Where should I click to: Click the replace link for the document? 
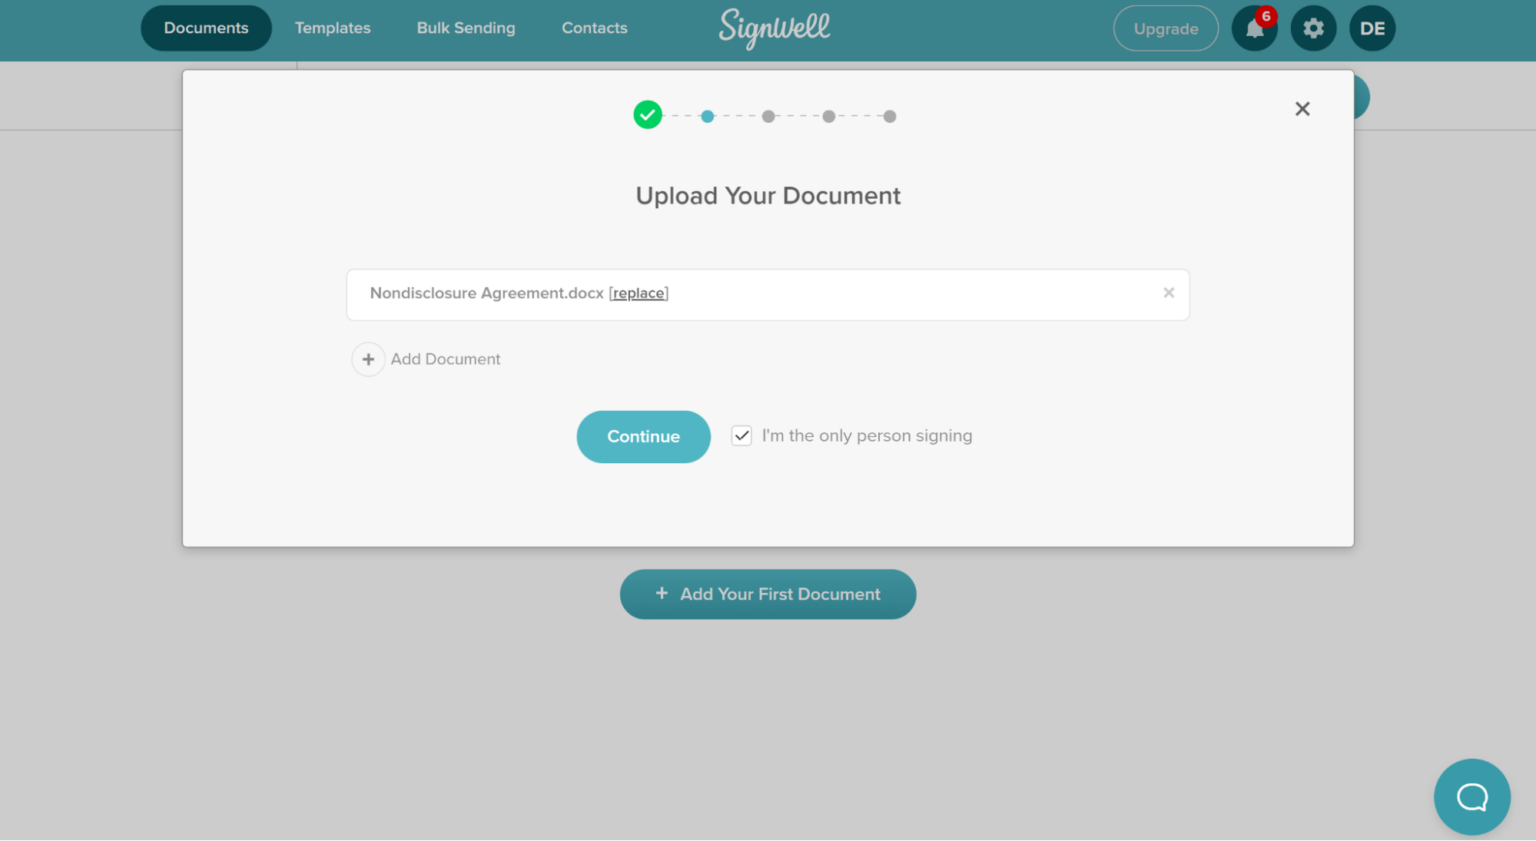638,293
